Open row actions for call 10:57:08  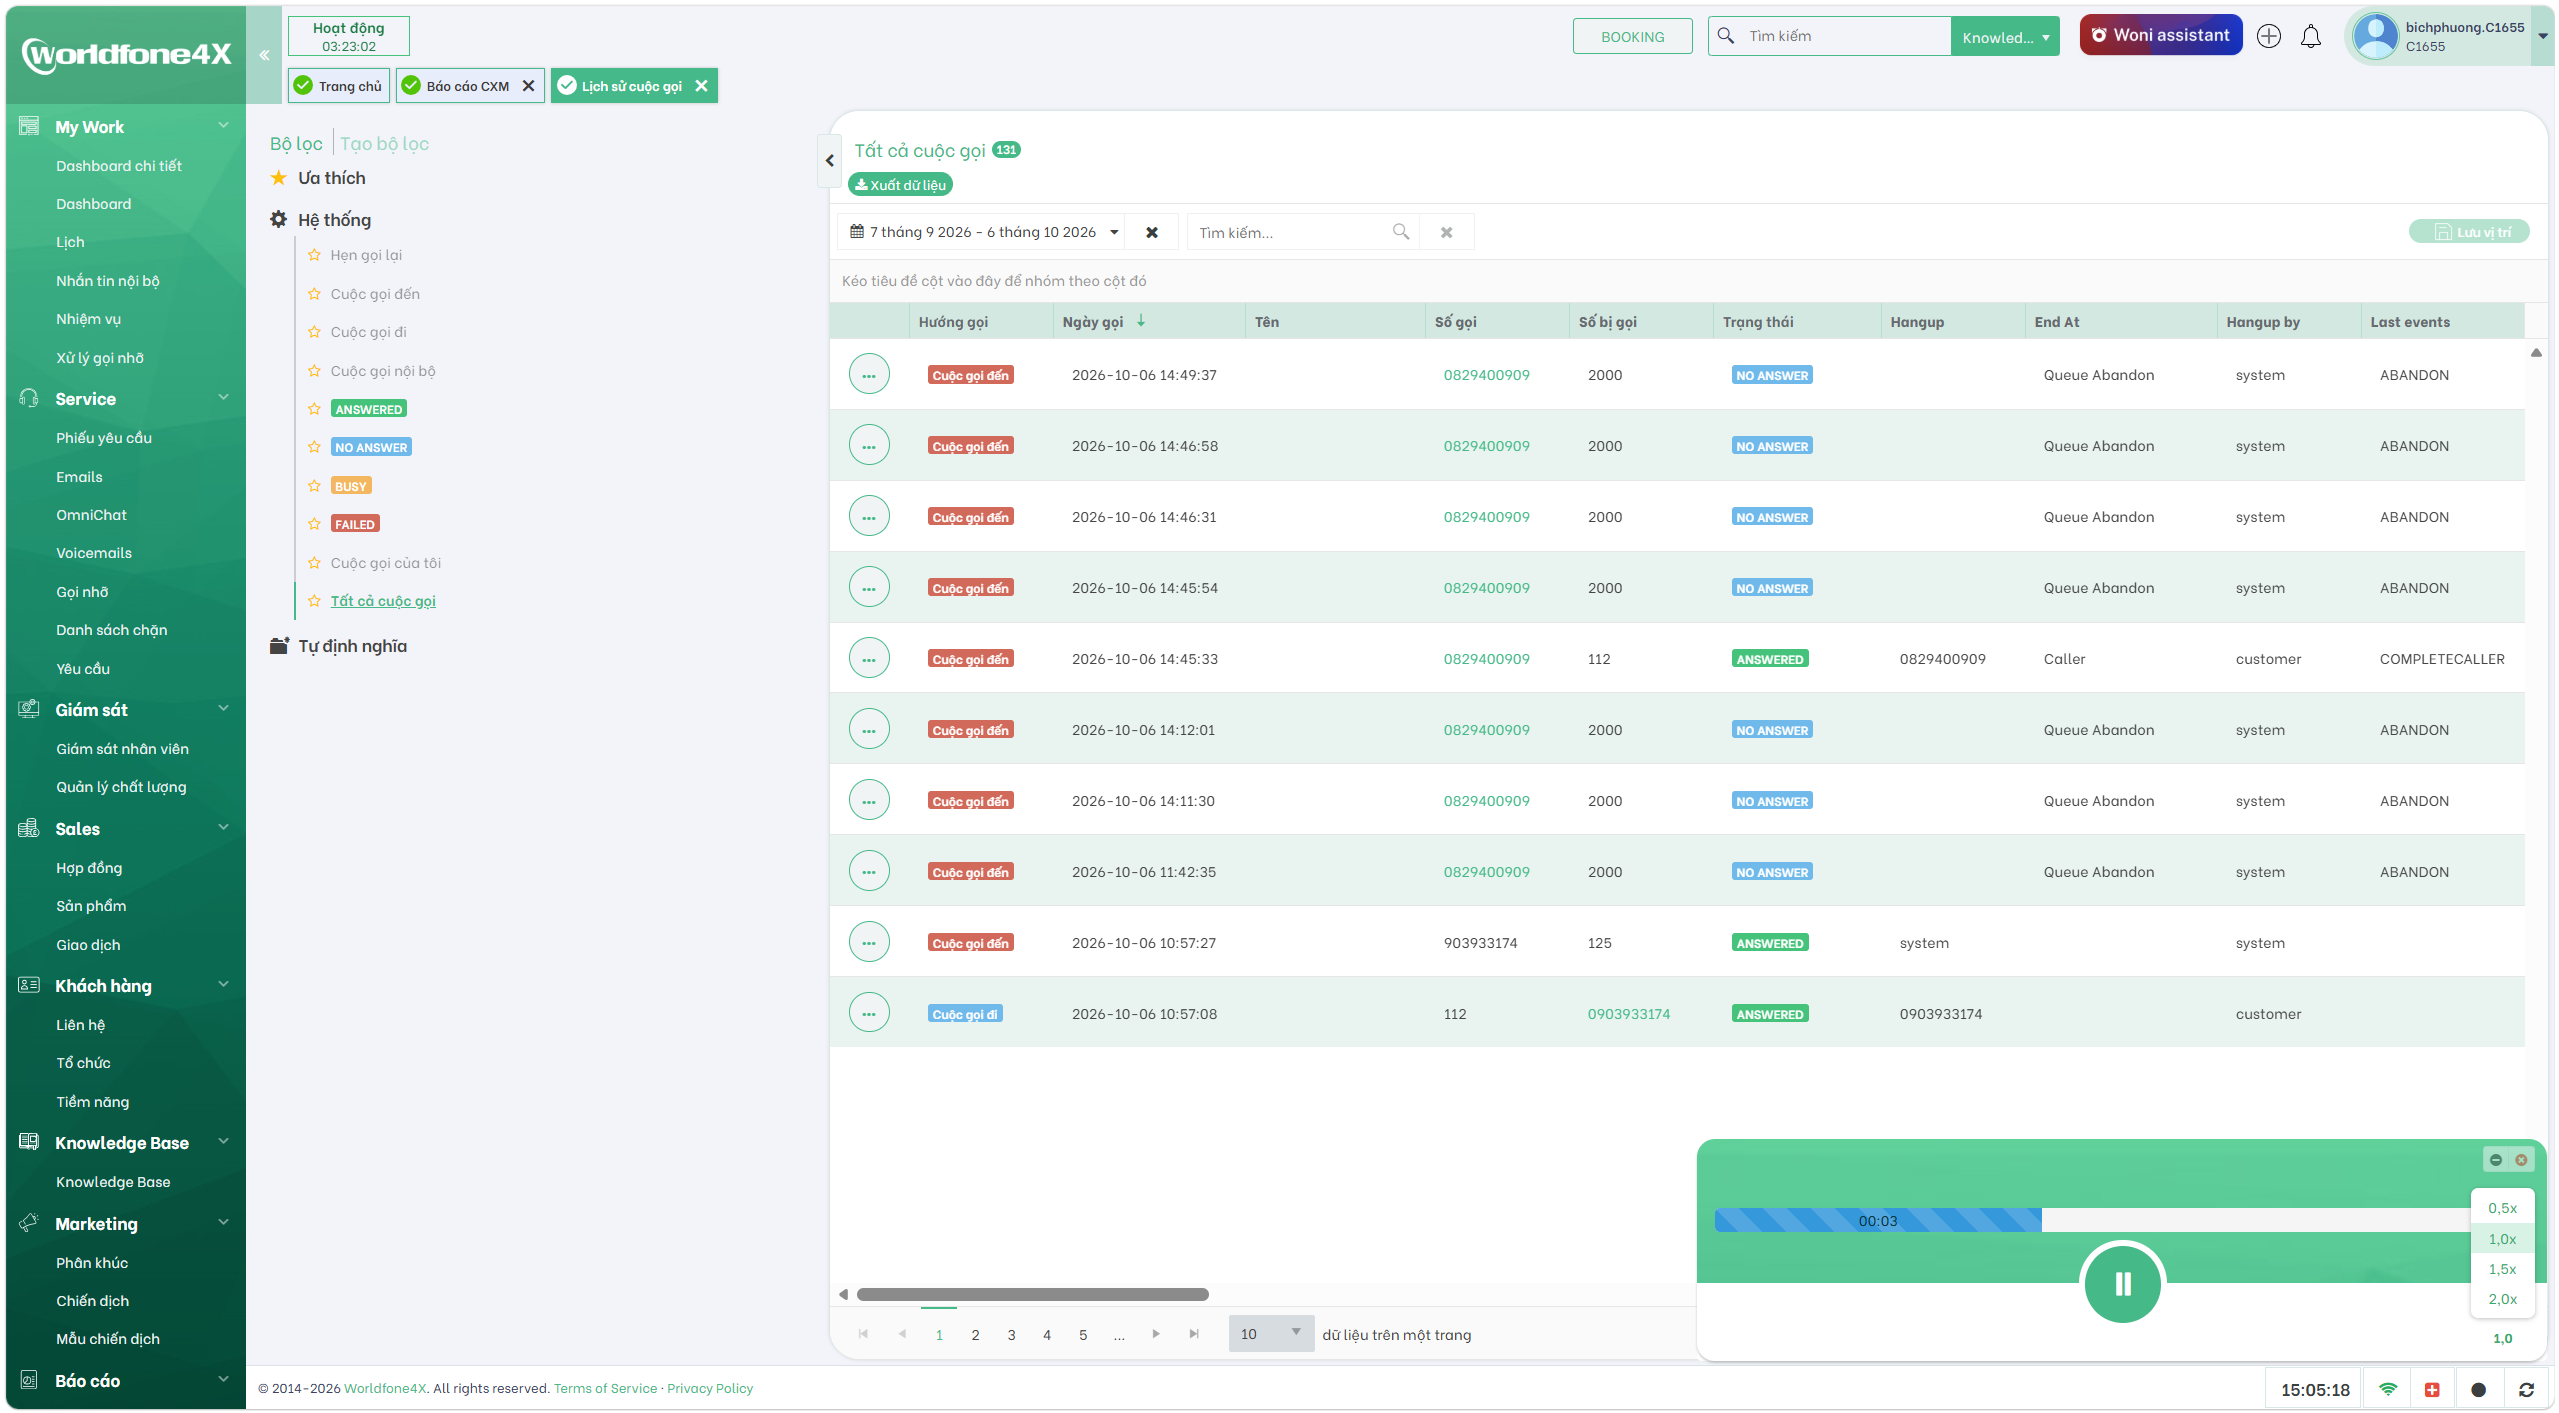(x=869, y=1014)
